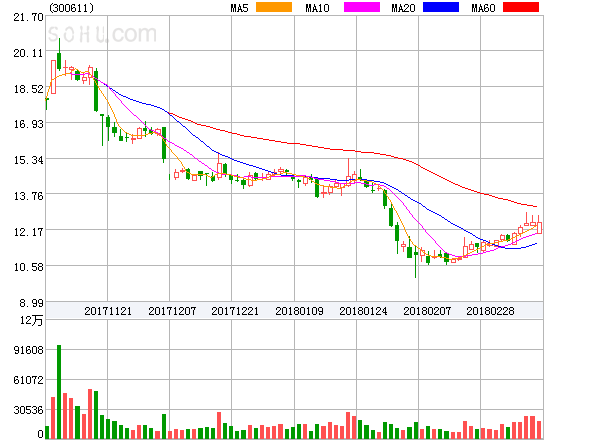Click the orange MA5 legend swatch
600x440 pixels.
[x=274, y=7]
